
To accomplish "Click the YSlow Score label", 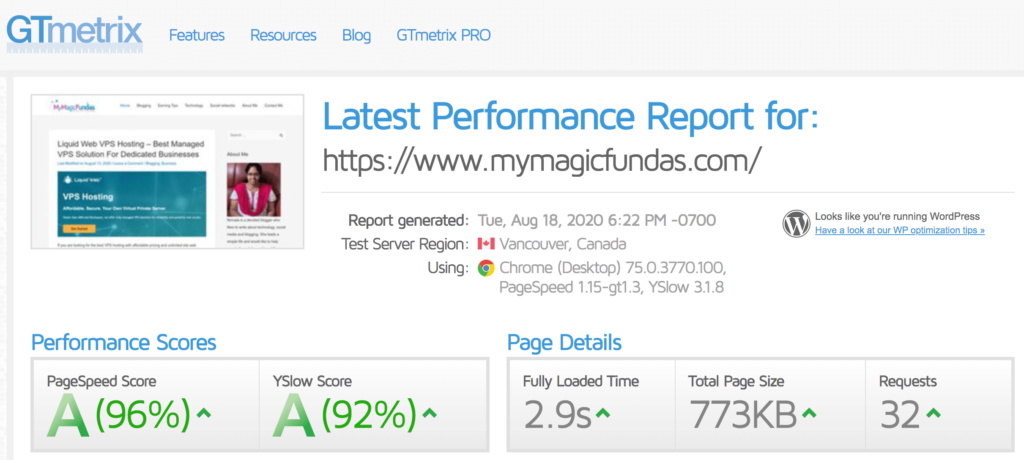I will click(312, 381).
